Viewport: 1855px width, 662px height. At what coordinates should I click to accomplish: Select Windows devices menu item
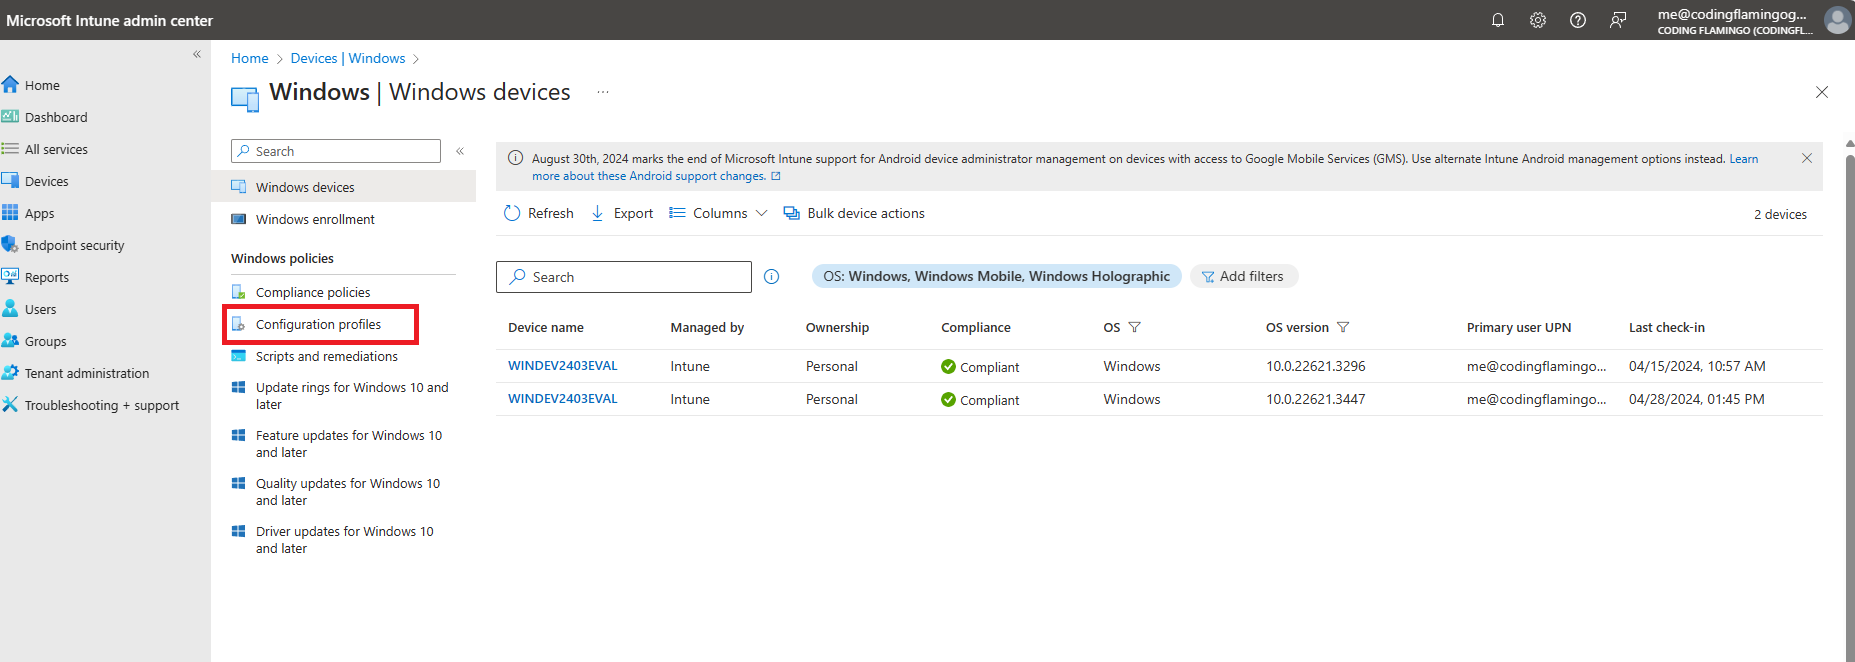[x=343, y=187]
